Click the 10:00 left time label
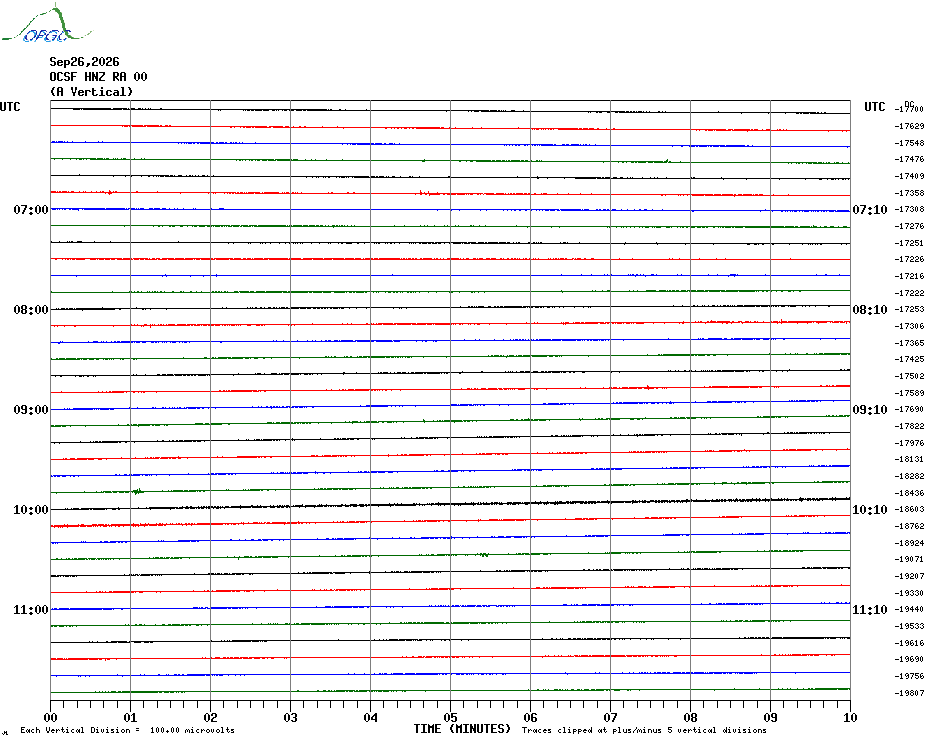 pos(31,510)
